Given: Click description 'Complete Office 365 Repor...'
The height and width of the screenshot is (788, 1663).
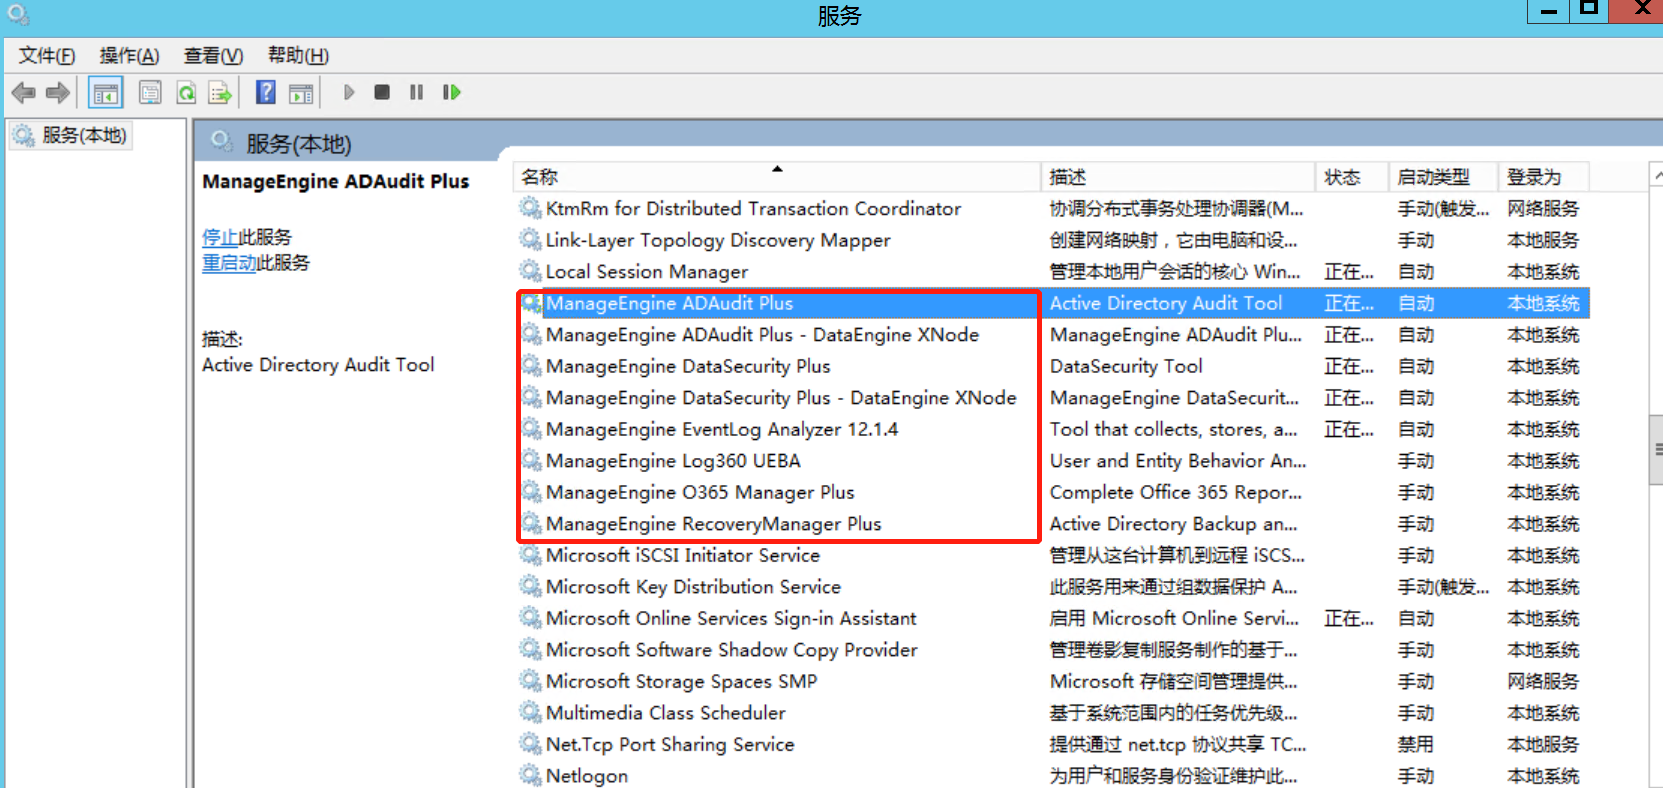Looking at the screenshot, I should [1175, 492].
